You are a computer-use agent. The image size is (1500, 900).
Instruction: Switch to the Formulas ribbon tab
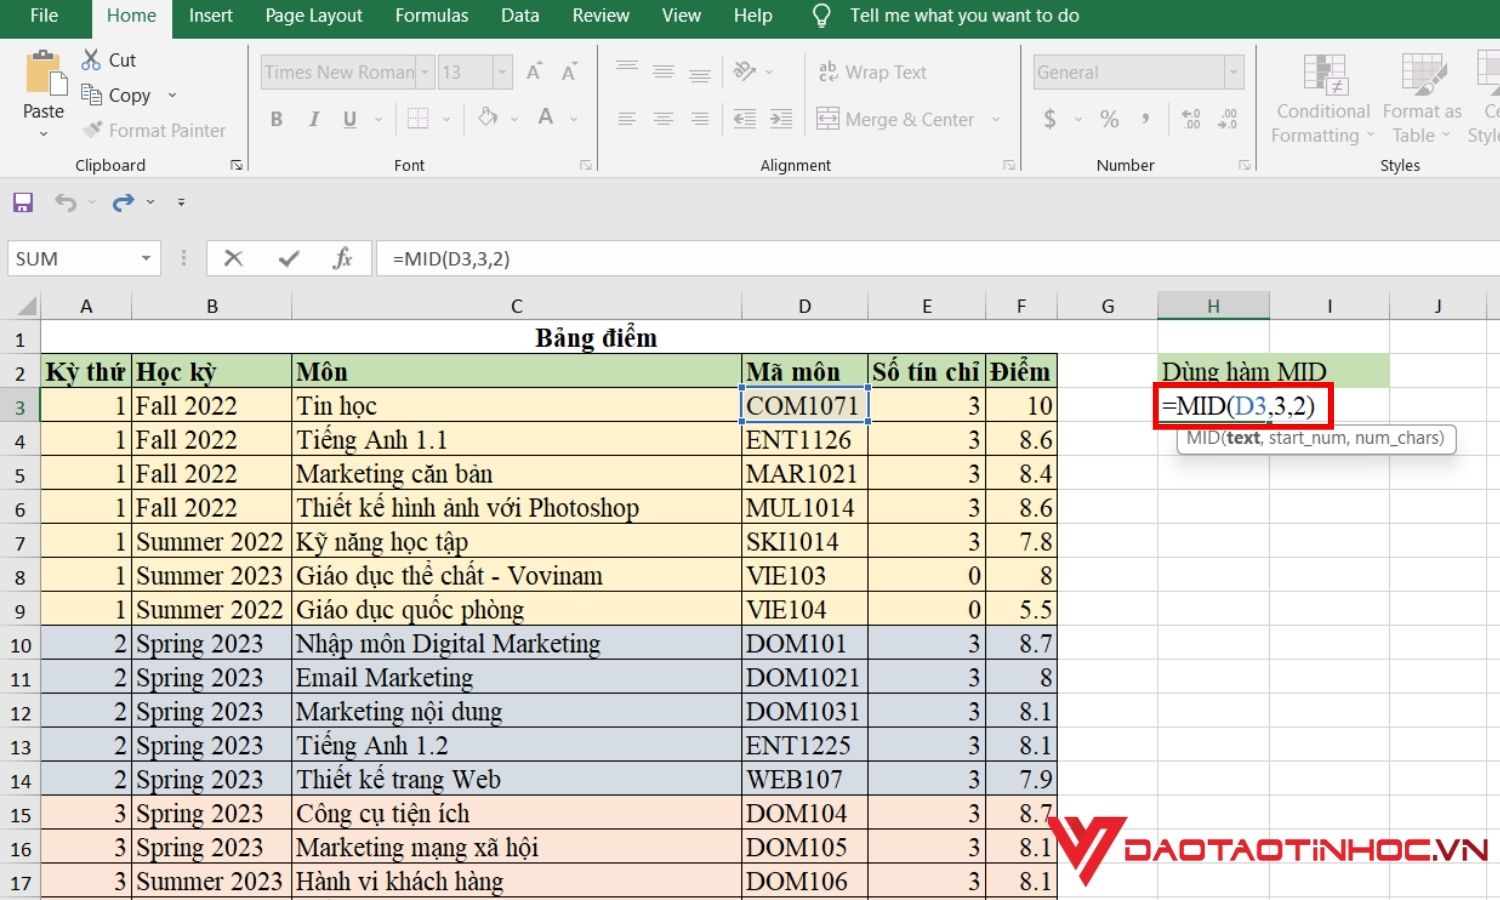coord(432,15)
